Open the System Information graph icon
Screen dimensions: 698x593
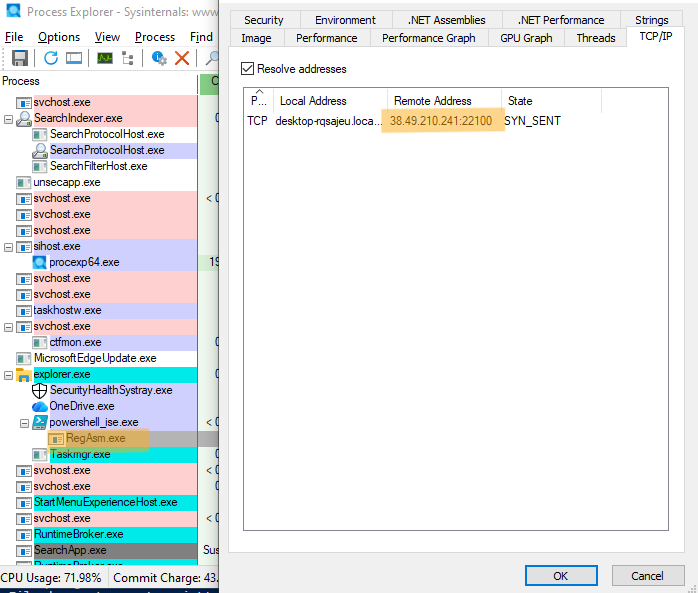click(x=104, y=58)
